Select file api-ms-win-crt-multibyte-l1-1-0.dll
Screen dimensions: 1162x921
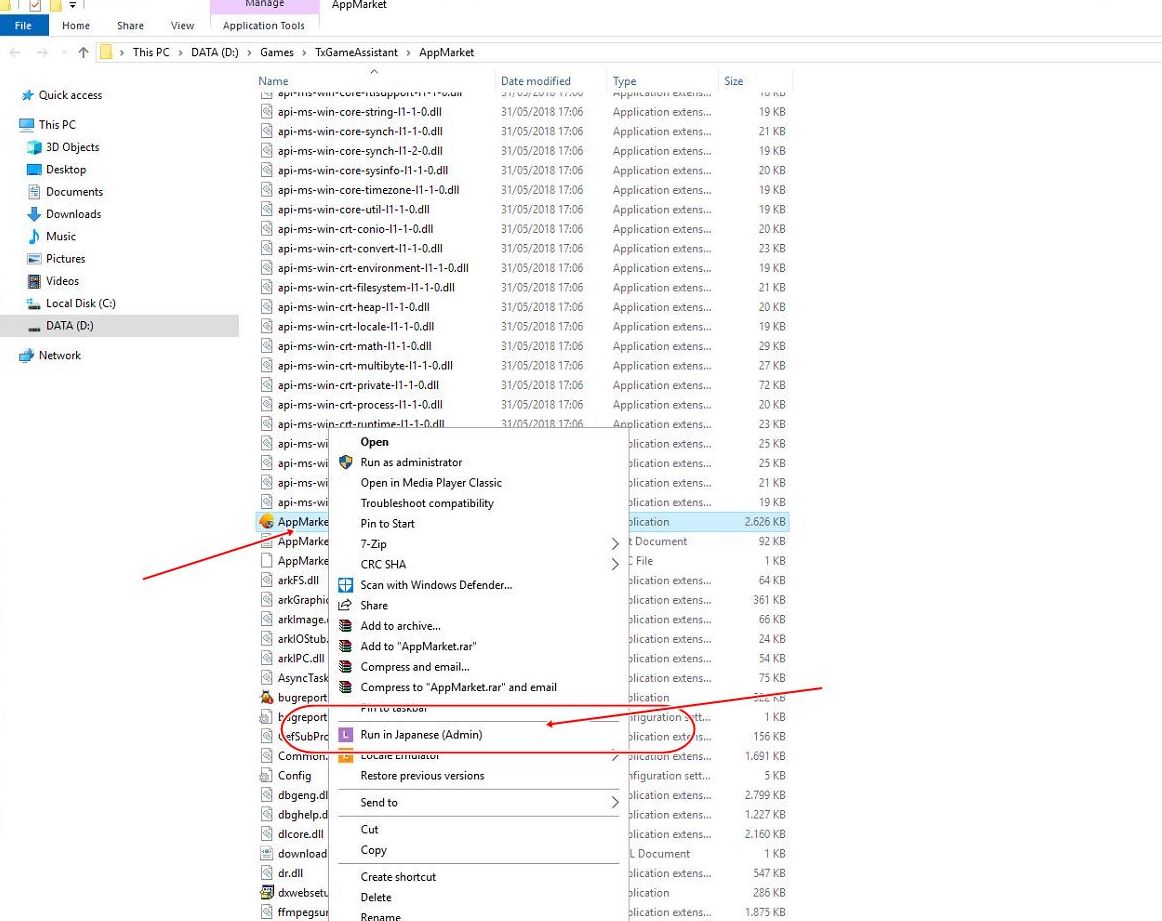coord(522,366)
